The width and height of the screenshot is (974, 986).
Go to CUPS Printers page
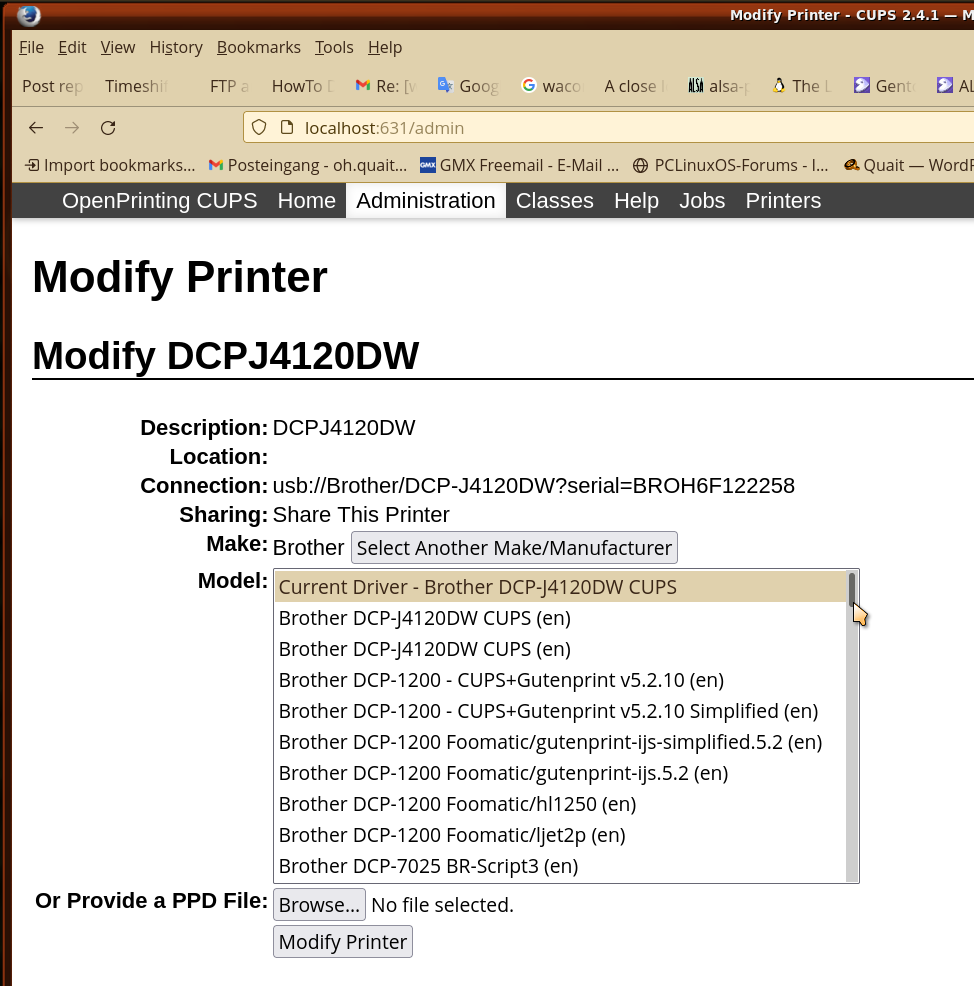783,201
